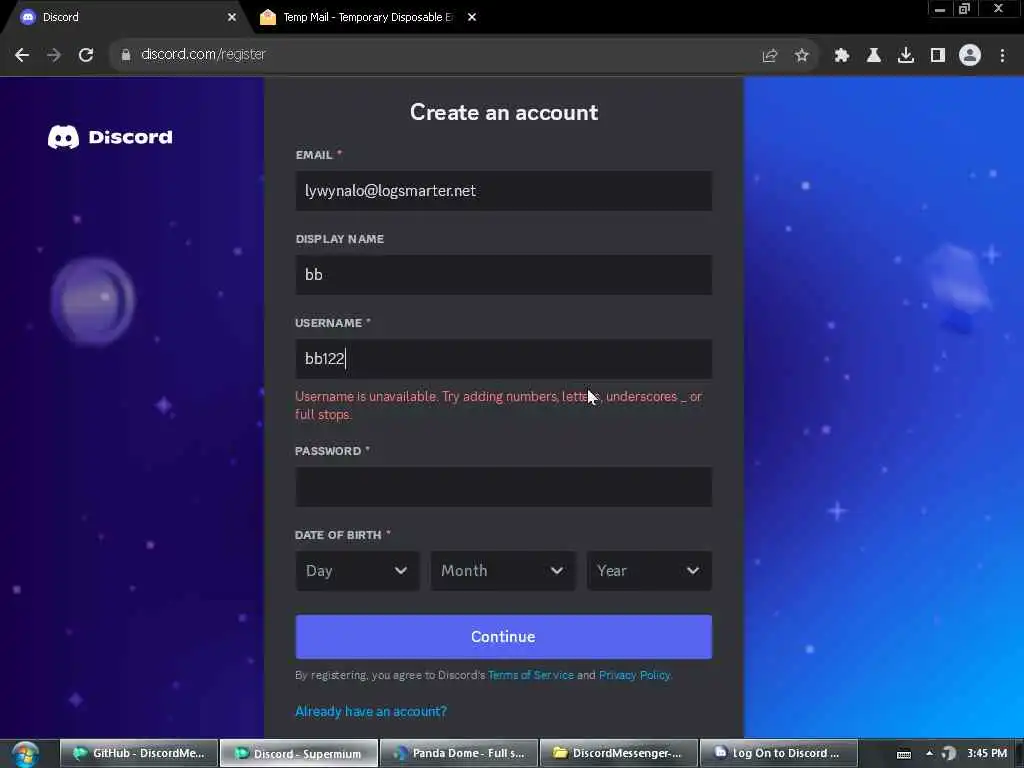Restore down the browser window
The image size is (1024, 768).
pyautogui.click(x=965, y=9)
